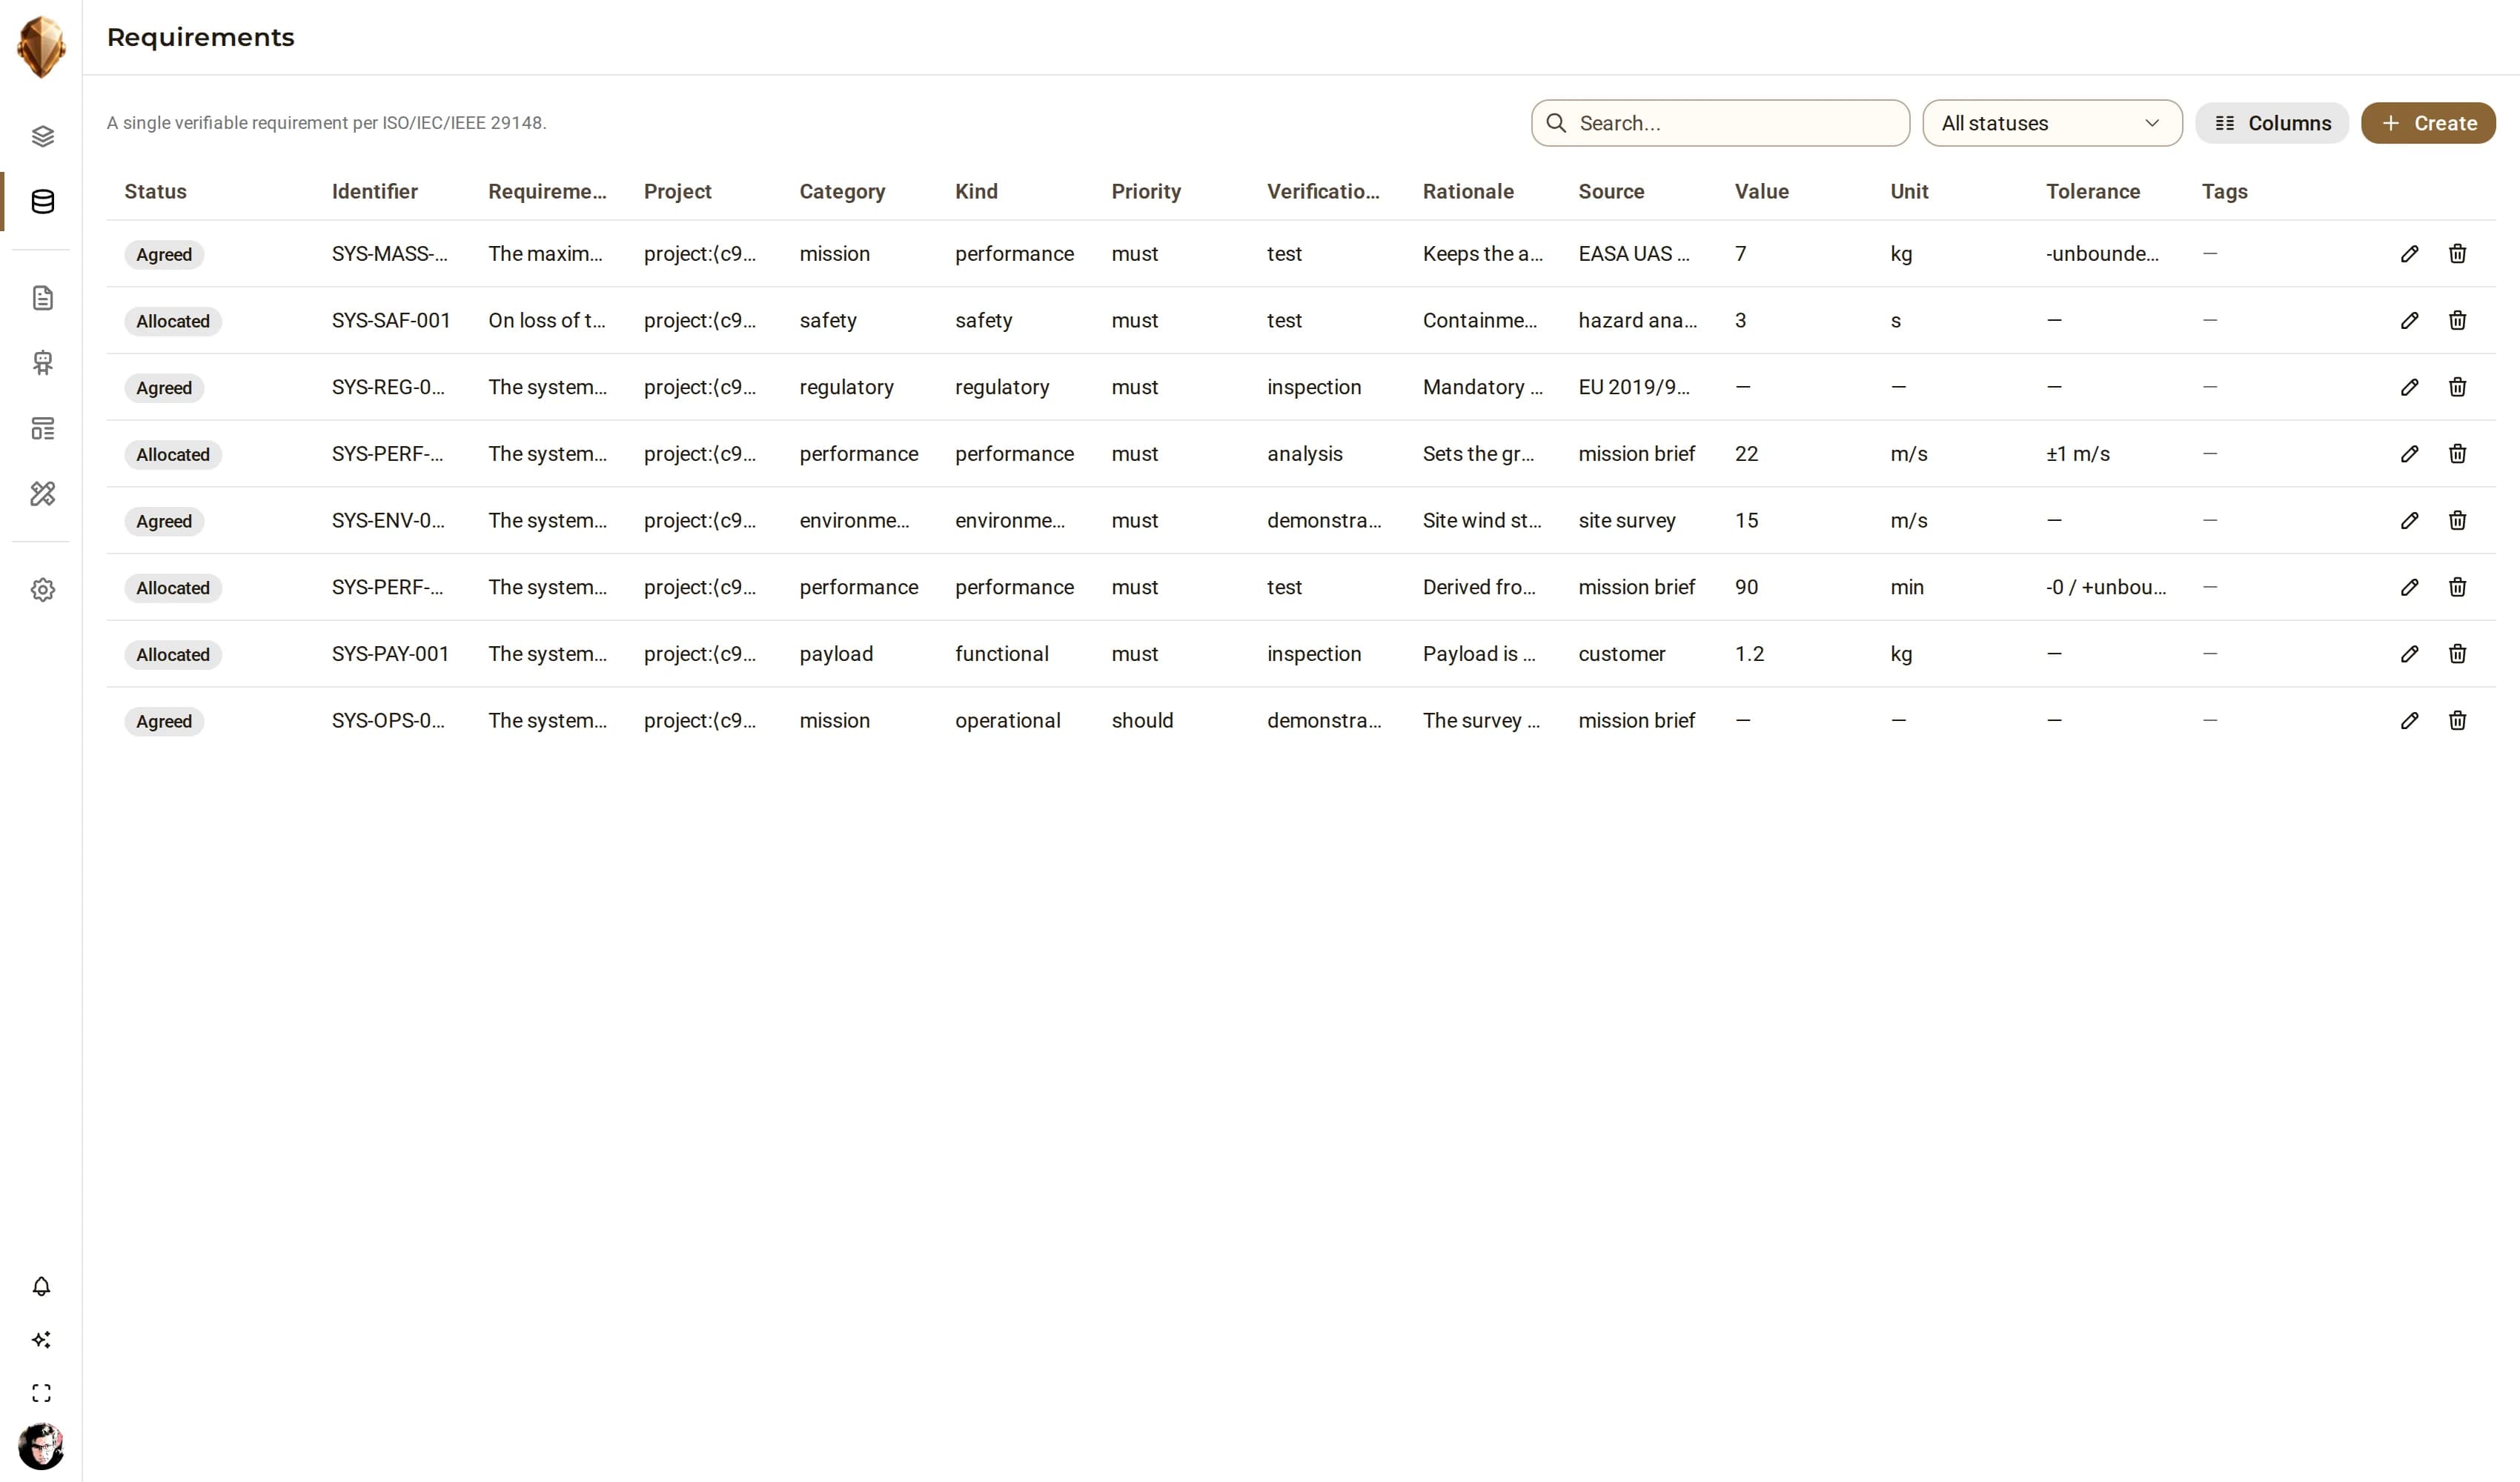
Task: Edit the SYS-SAF-001 requirement
Action: coord(2409,321)
